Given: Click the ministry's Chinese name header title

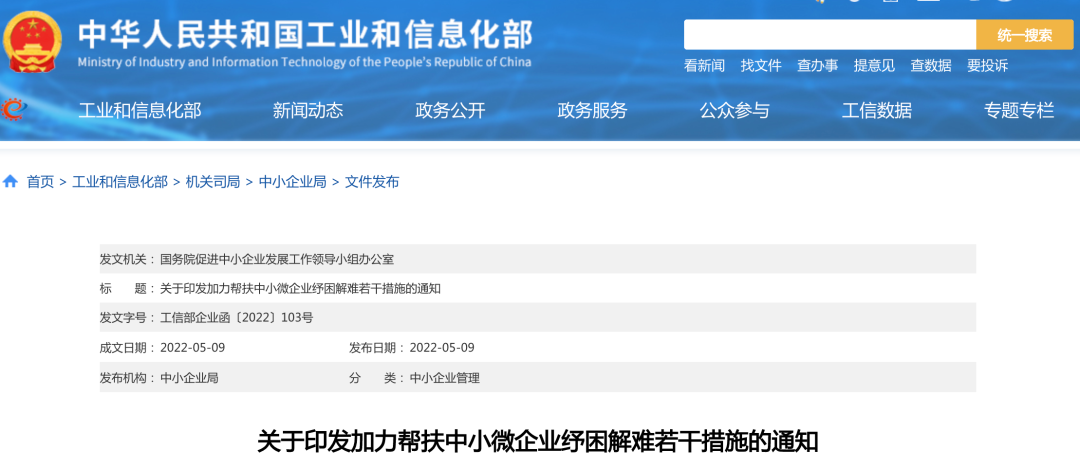Looking at the screenshot, I should pyautogui.click(x=305, y=34).
